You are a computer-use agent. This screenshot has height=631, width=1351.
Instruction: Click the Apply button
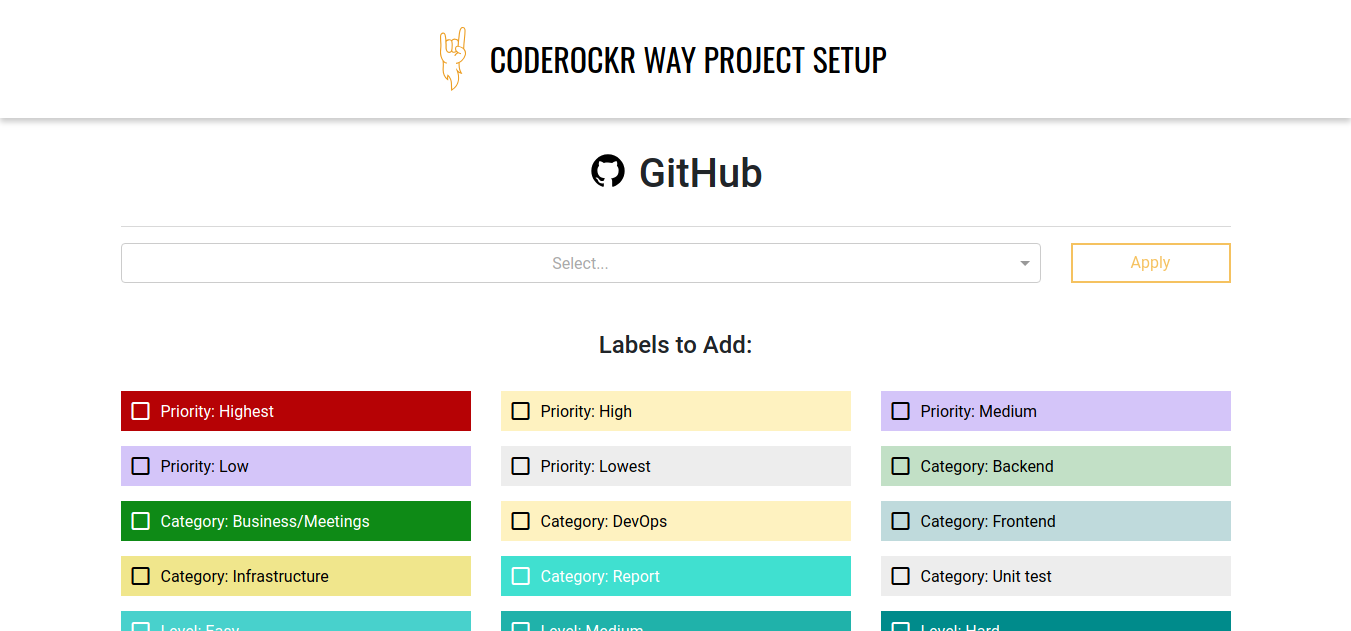click(x=1150, y=263)
